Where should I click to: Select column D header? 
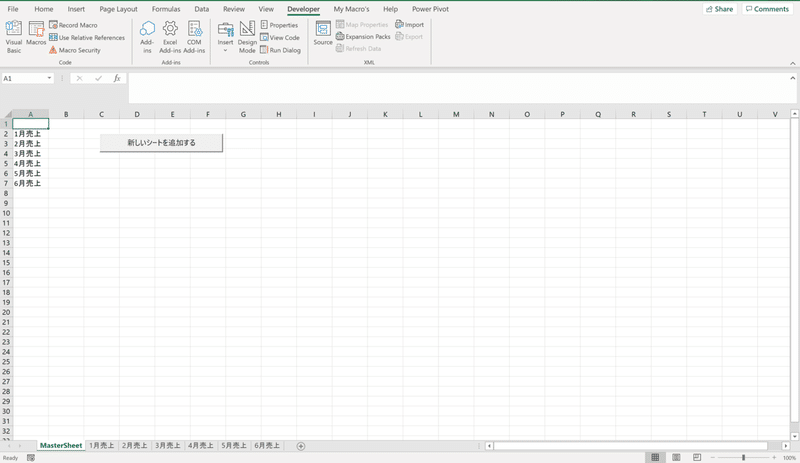pyautogui.click(x=137, y=114)
